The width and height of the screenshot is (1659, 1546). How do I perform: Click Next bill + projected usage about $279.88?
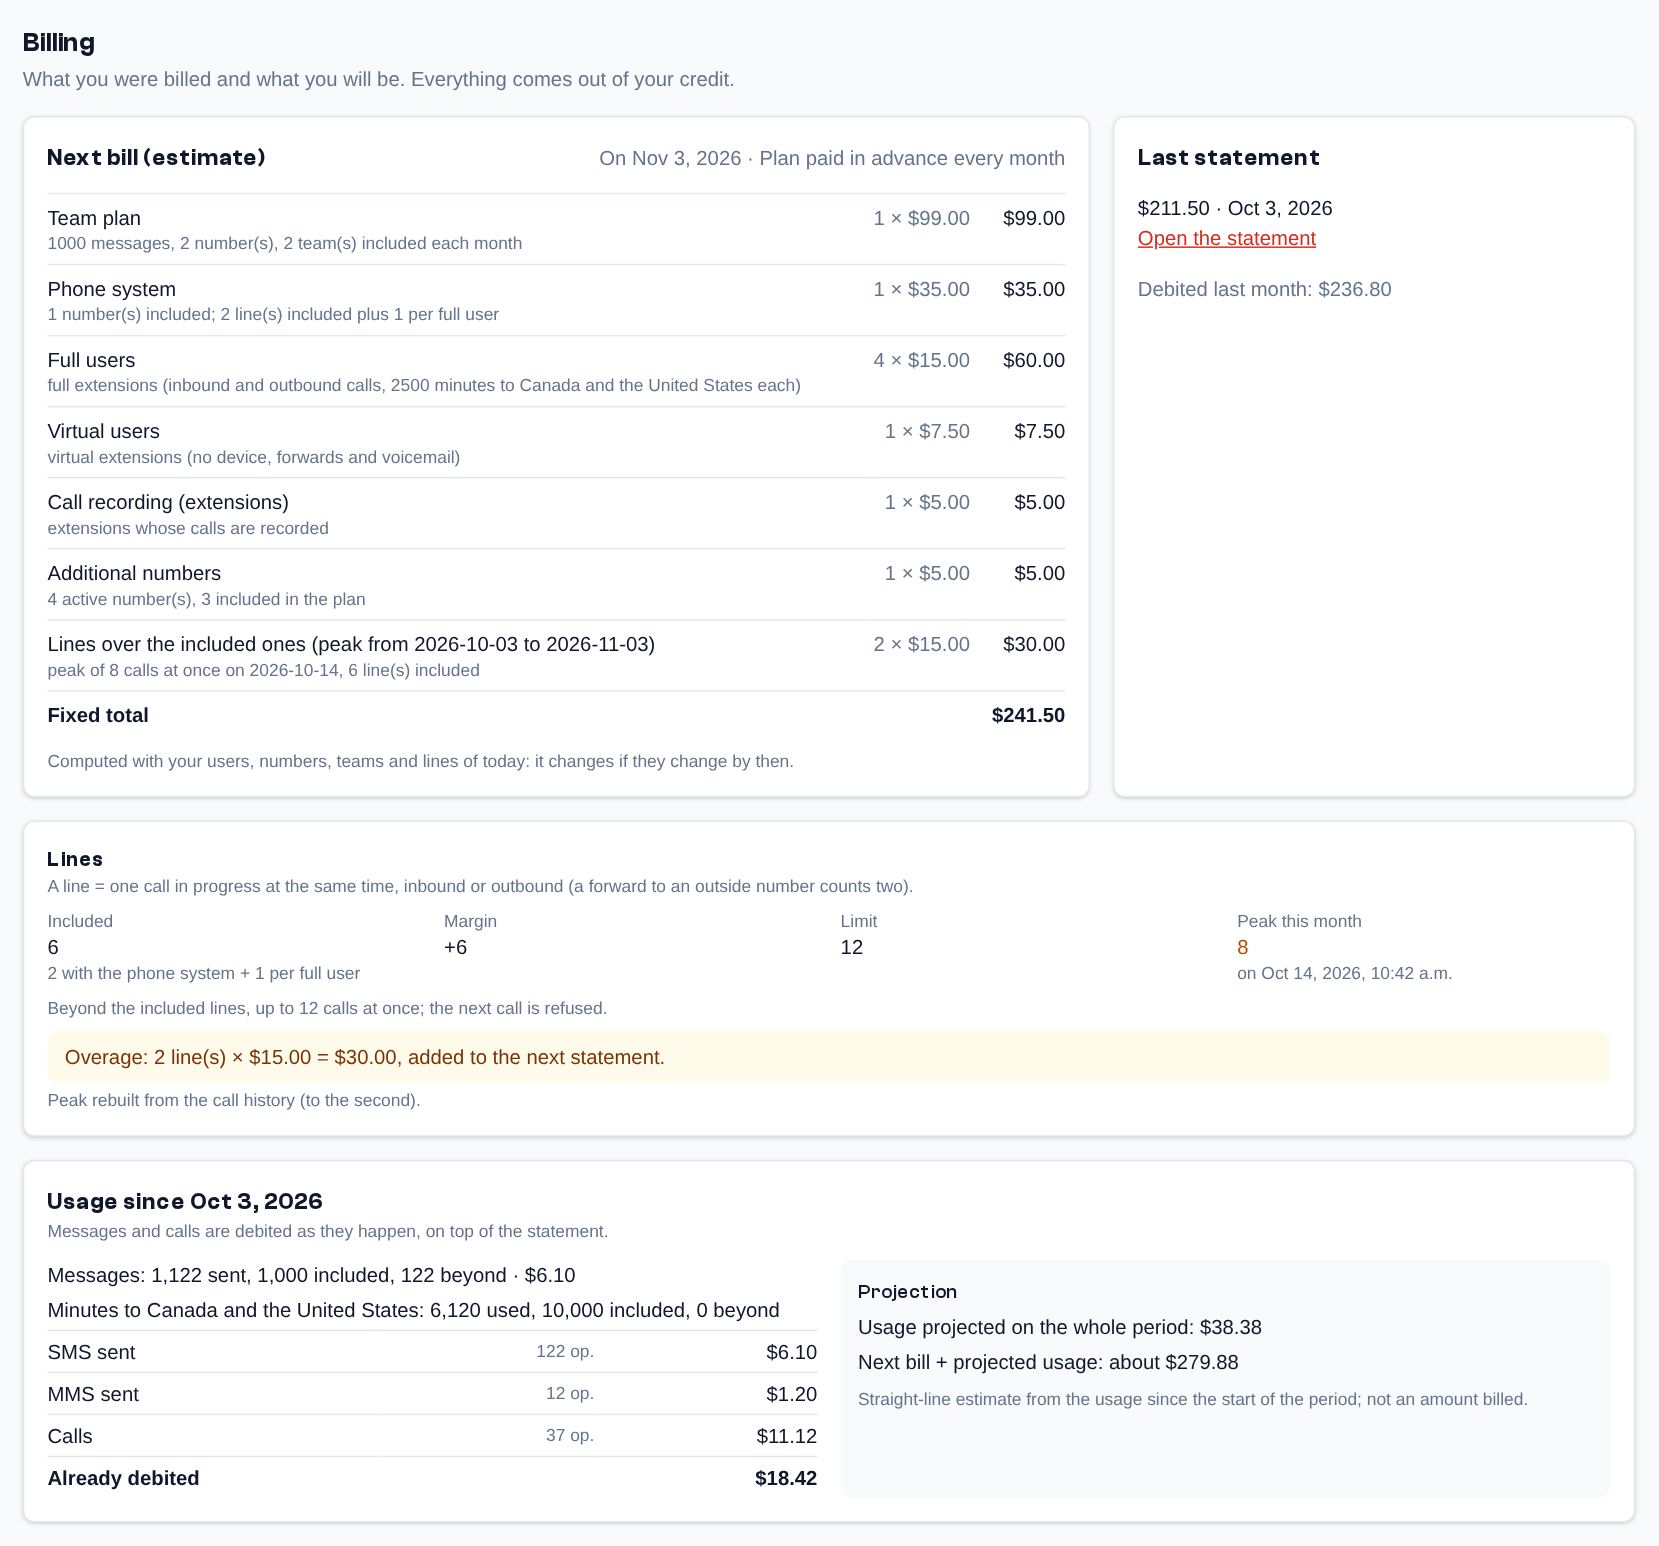point(1048,1362)
